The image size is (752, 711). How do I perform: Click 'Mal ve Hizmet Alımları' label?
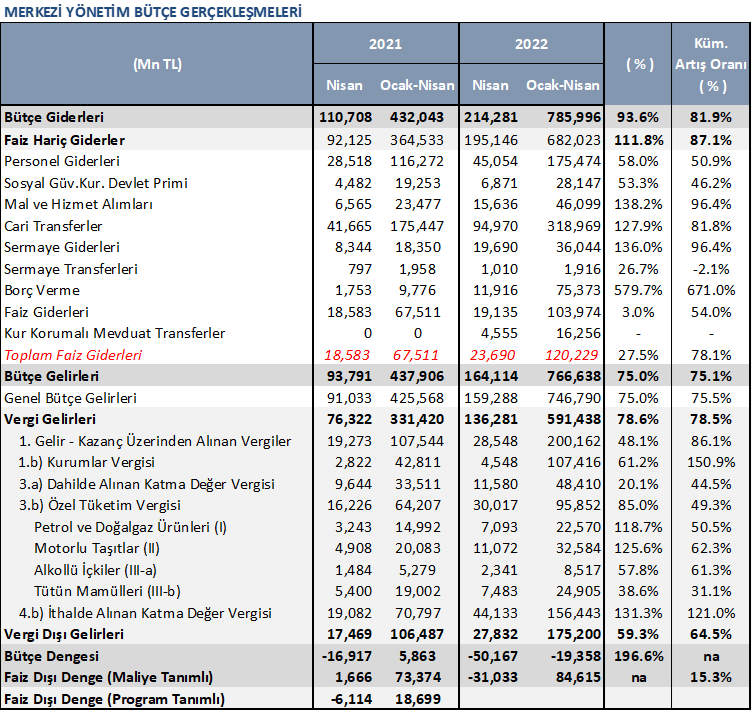[78, 204]
